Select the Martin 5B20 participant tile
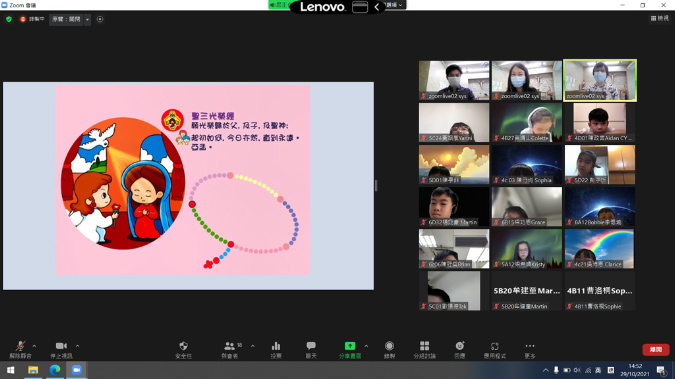The width and height of the screenshot is (675, 379). pyautogui.click(x=527, y=291)
